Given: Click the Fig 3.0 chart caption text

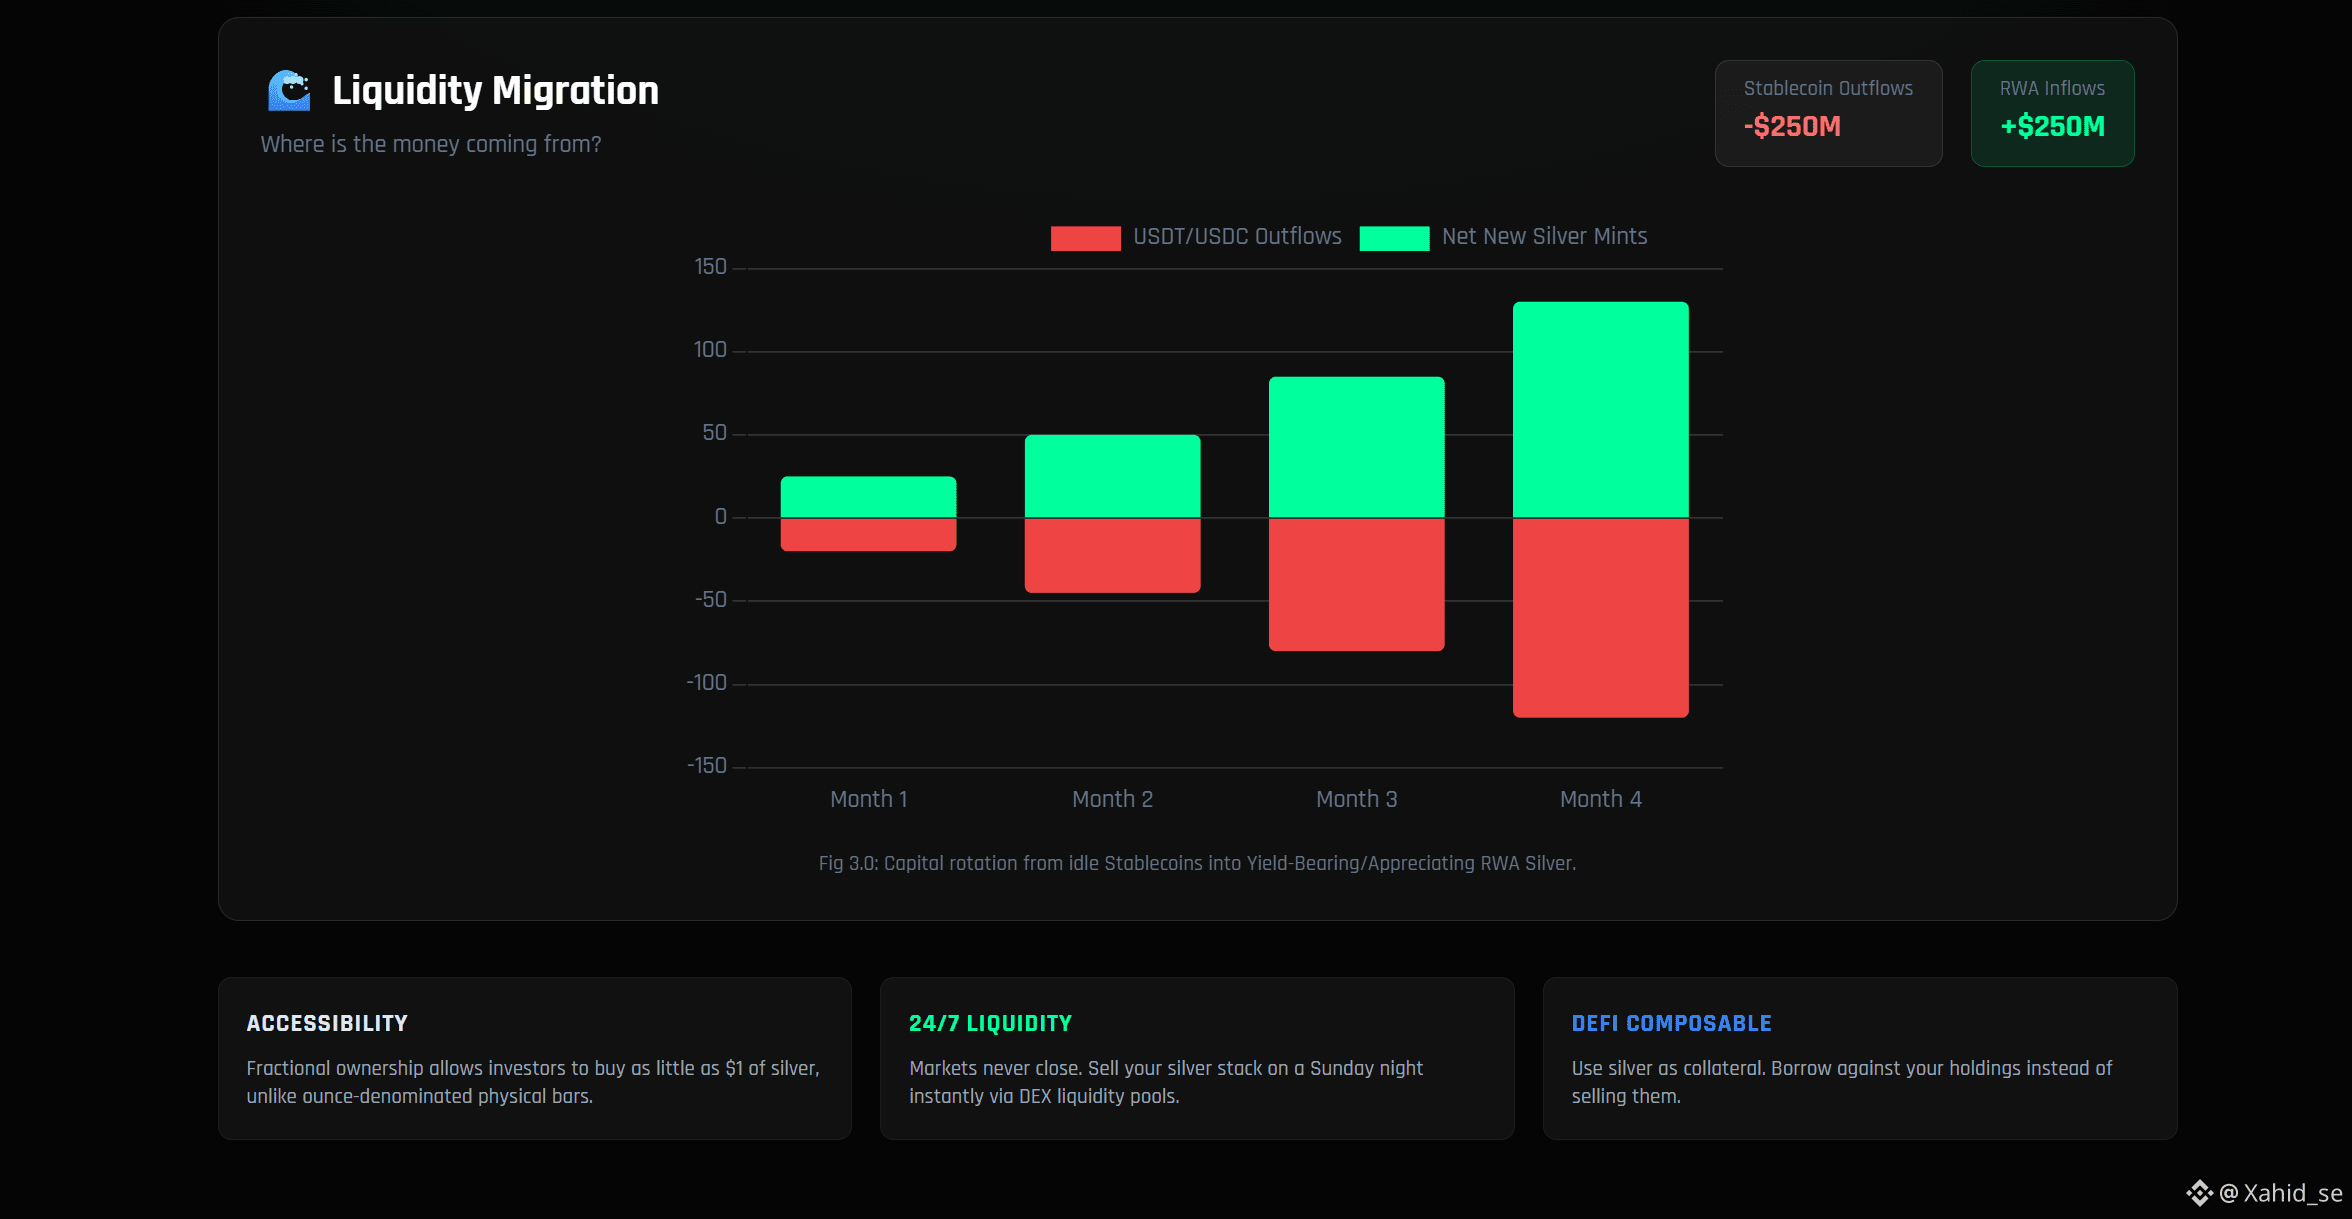Looking at the screenshot, I should point(1196,863).
